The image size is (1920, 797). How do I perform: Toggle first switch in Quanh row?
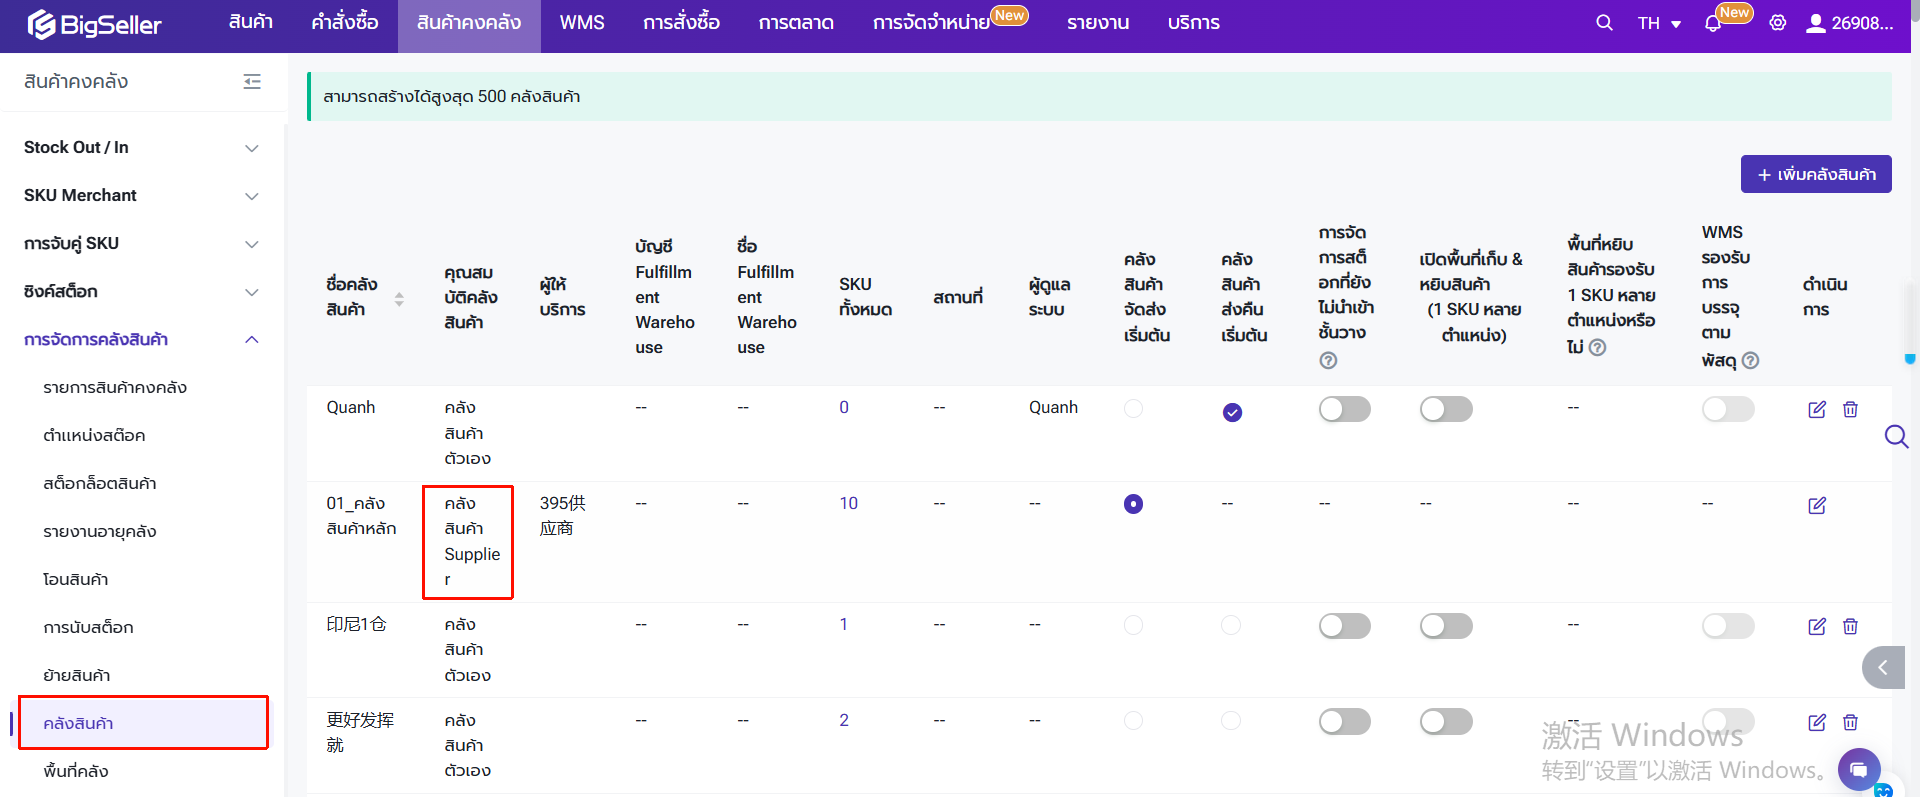(1344, 409)
